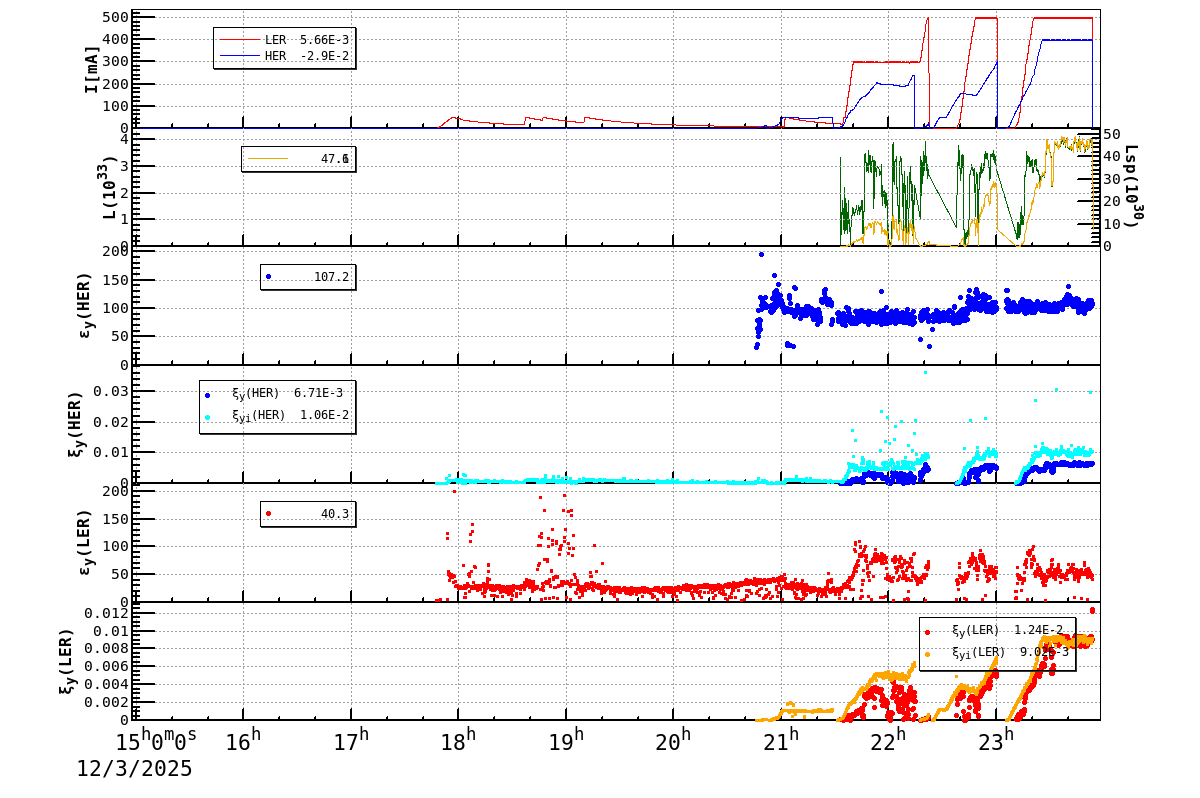Select the 40.3 legend value
This screenshot has width=1200, height=798.
tap(335, 513)
